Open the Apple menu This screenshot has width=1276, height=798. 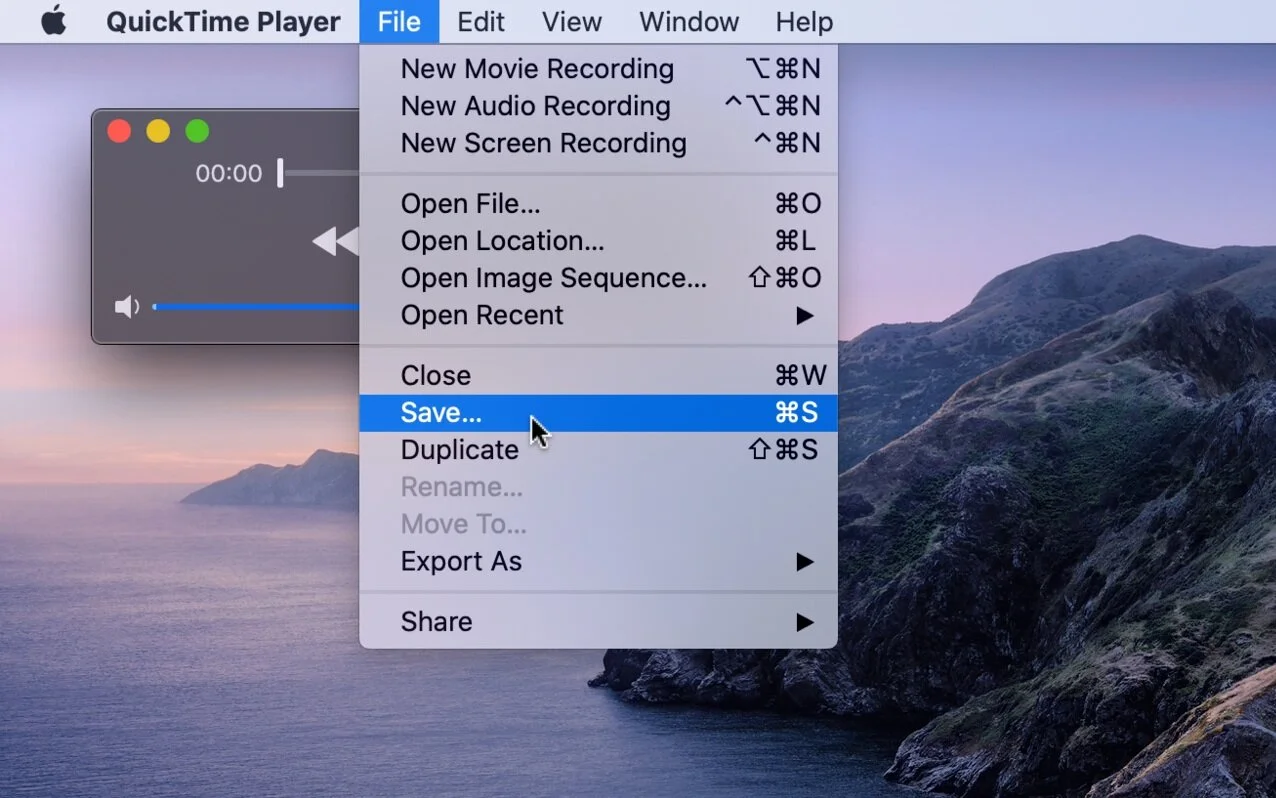(53, 21)
